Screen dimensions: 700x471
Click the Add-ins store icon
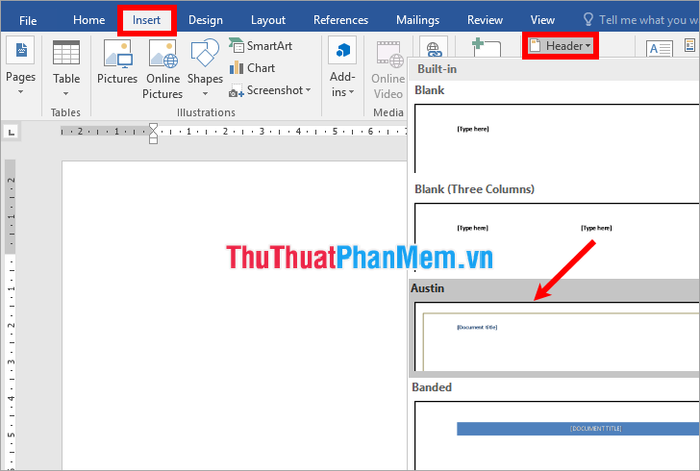coord(343,51)
